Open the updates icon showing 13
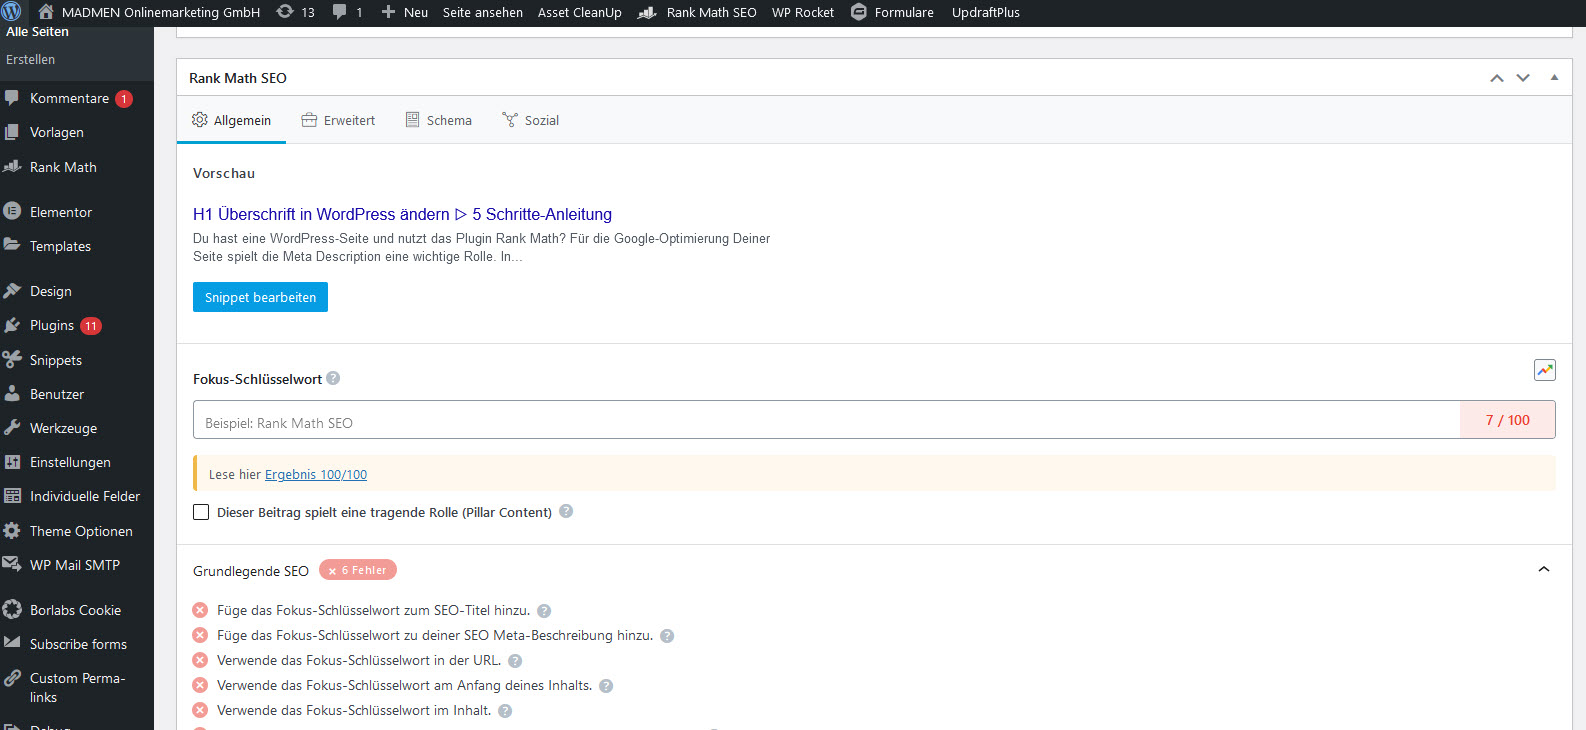 pos(285,12)
